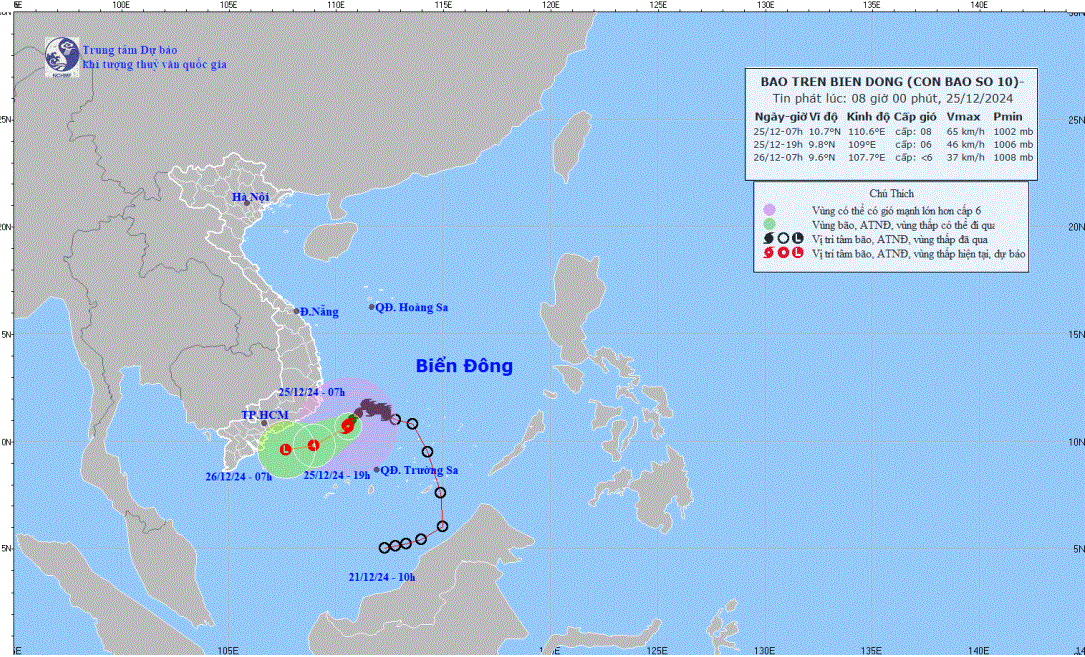This screenshot has height=657, width=1085.
Task: Click the '9.8°N' latitude cell
Action: tap(821, 145)
